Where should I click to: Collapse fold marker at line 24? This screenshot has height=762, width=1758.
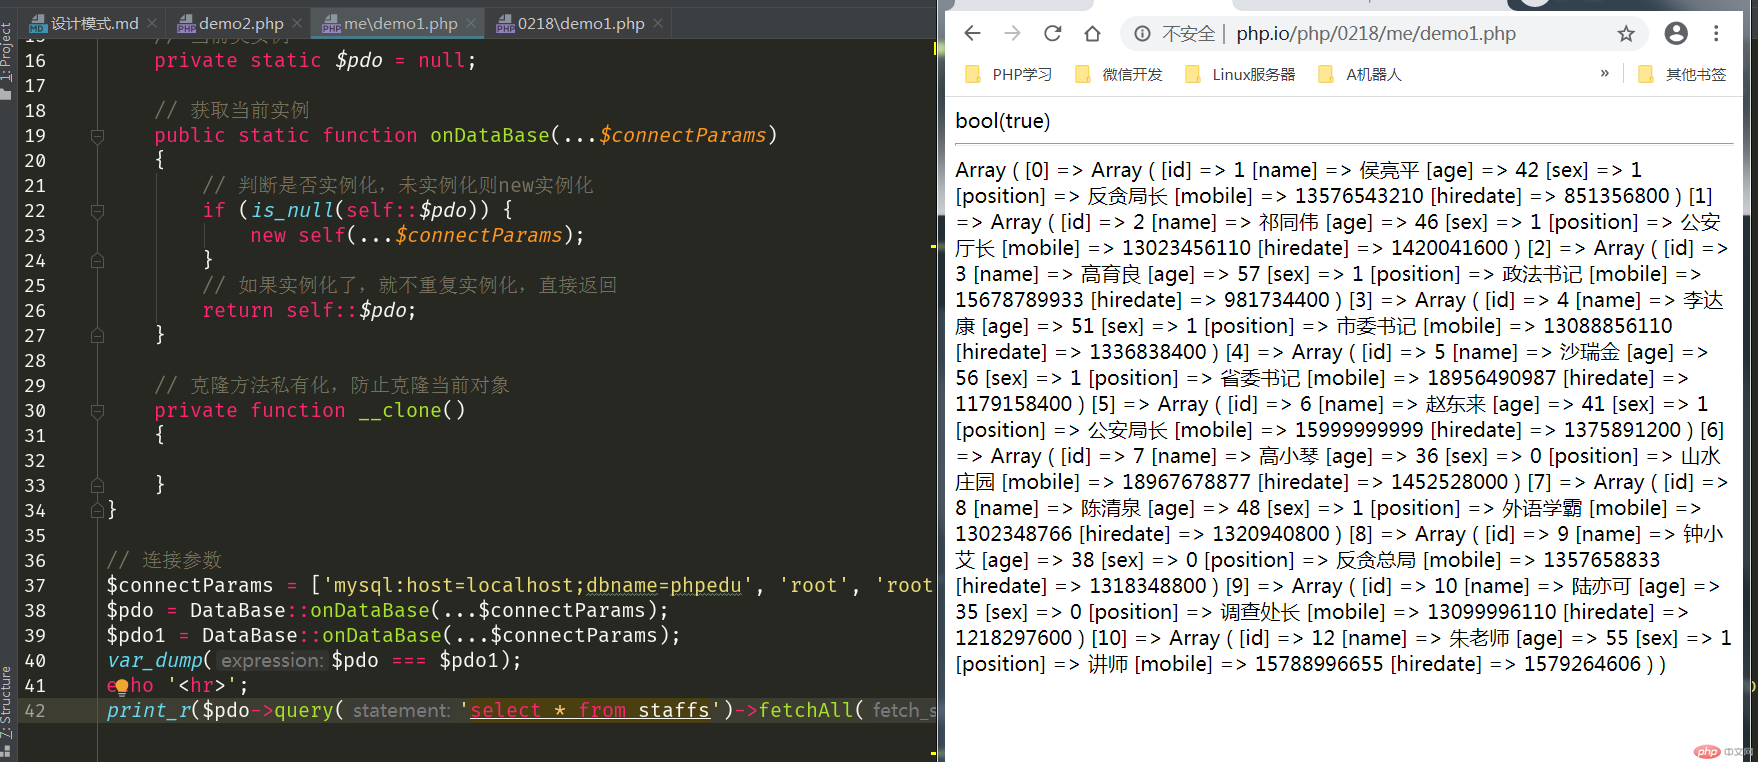(x=97, y=261)
